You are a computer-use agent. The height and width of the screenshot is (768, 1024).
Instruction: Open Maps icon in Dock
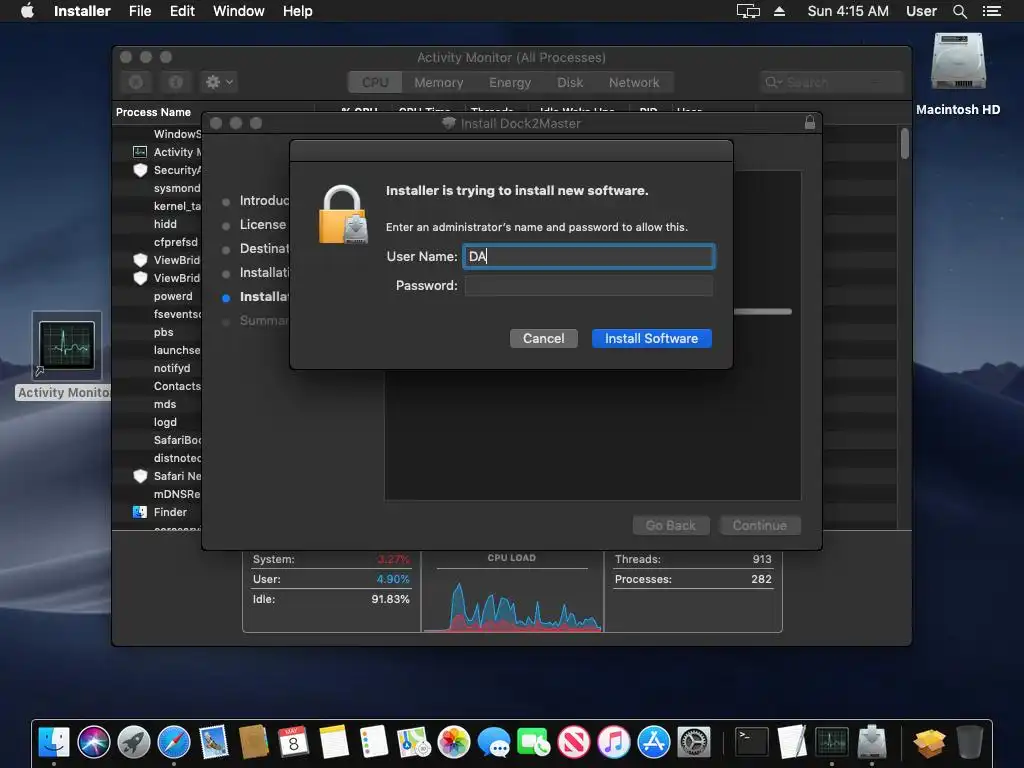(x=413, y=743)
